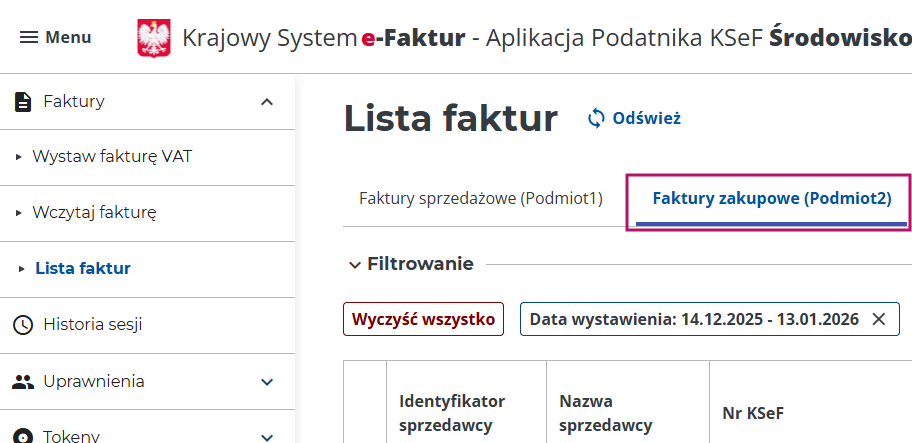The height and width of the screenshot is (443, 912).
Task: Click the Uprawnienia people icon
Action: click(x=22, y=381)
